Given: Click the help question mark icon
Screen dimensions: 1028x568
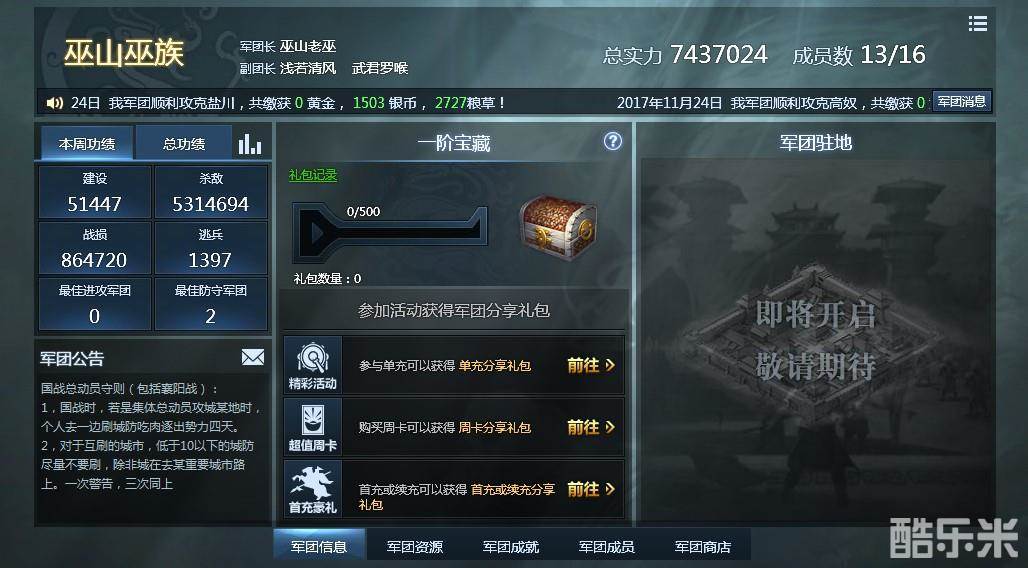Looking at the screenshot, I should (612, 141).
